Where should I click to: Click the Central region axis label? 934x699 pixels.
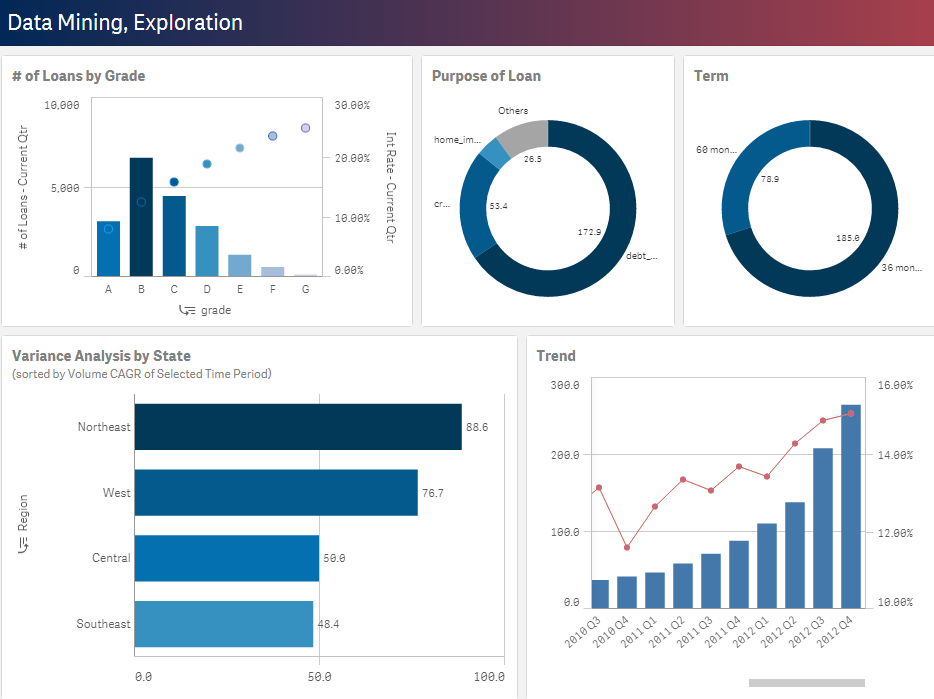pyautogui.click(x=110, y=558)
